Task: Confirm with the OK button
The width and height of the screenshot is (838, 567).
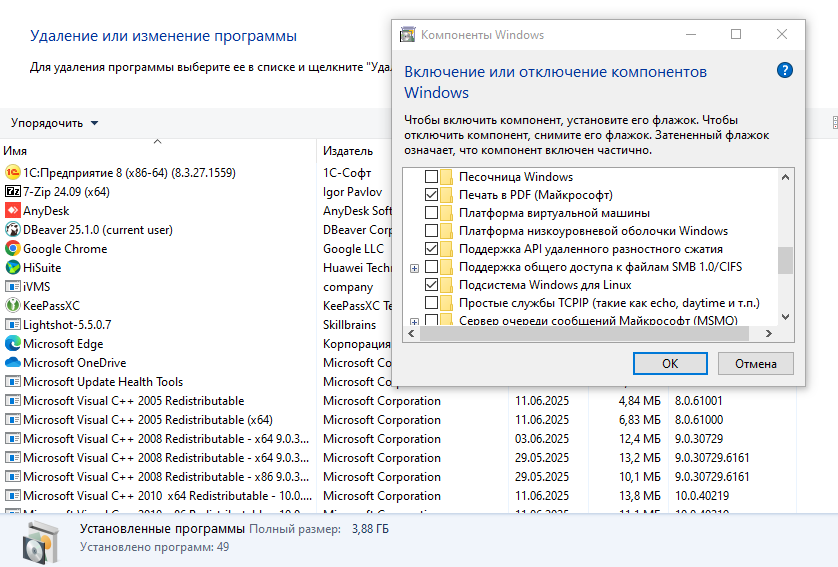Action: pos(670,364)
